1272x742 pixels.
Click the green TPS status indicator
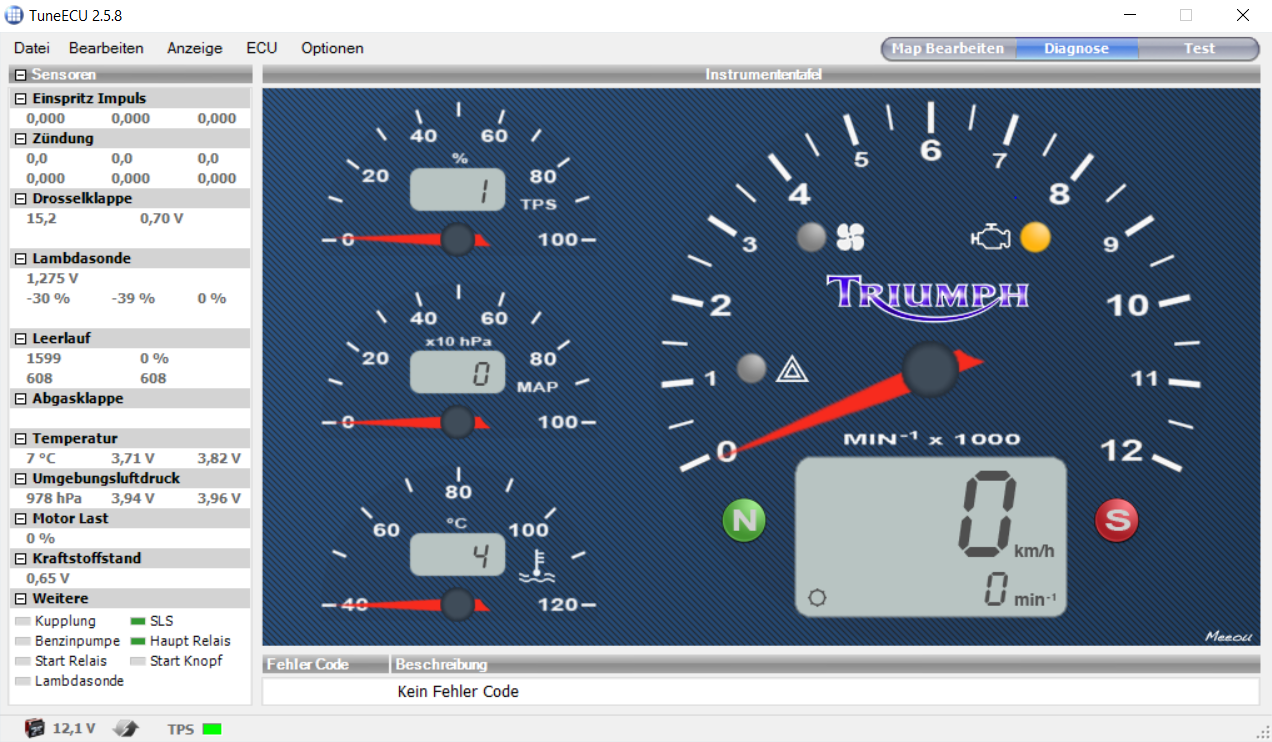pos(212,729)
